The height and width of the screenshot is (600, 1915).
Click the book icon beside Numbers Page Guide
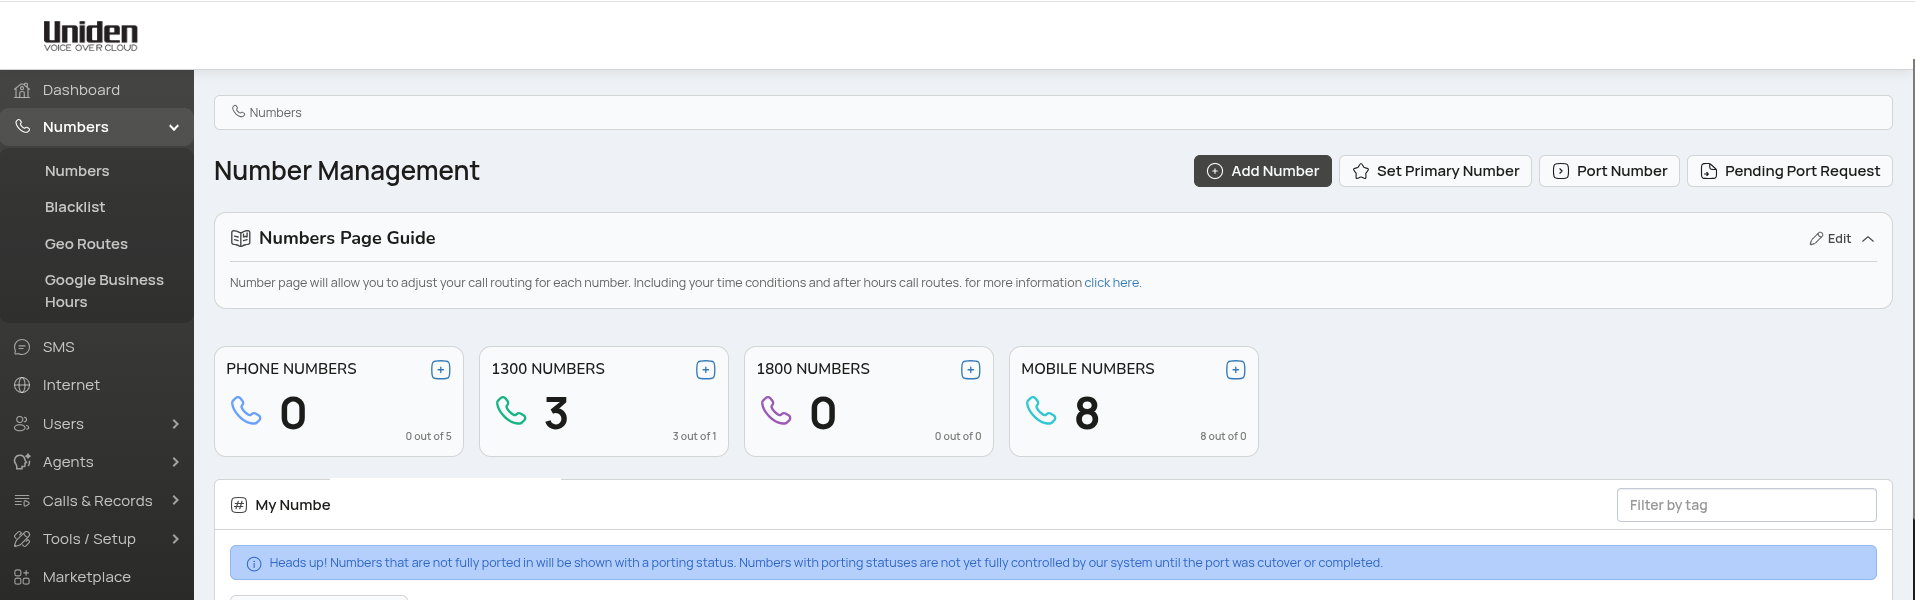click(241, 238)
